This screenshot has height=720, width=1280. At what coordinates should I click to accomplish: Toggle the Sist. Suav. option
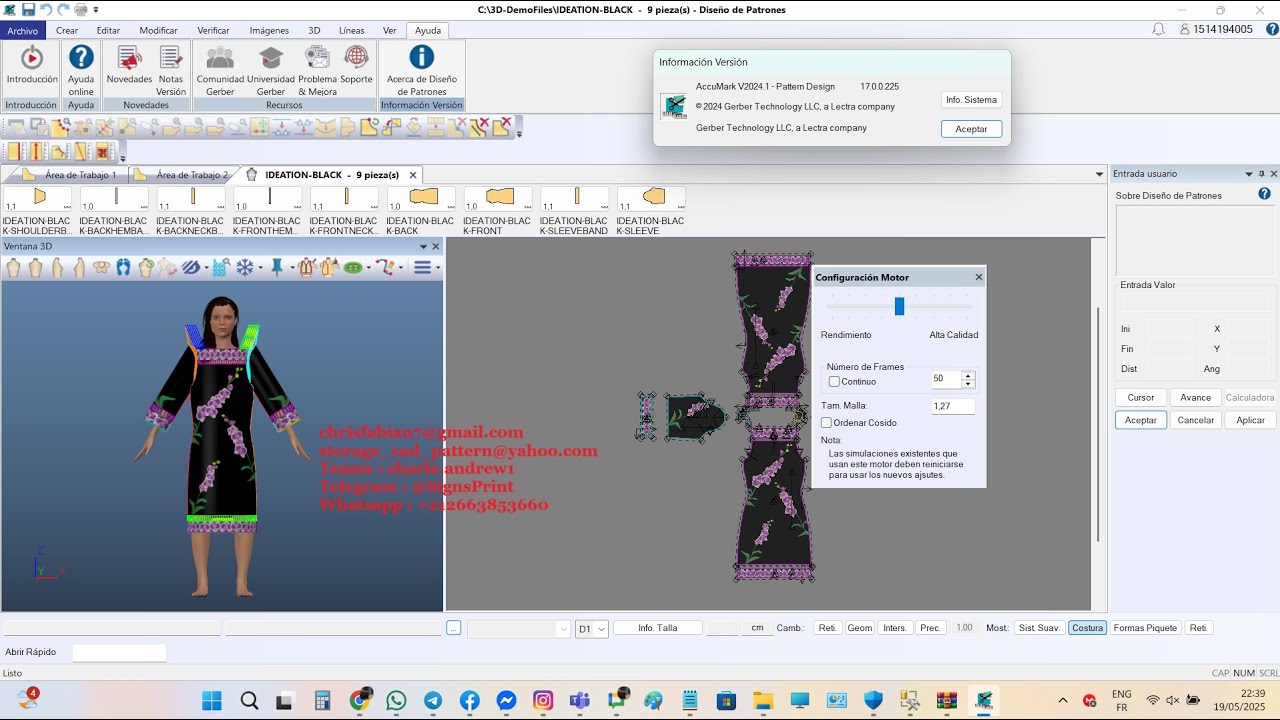point(1039,628)
